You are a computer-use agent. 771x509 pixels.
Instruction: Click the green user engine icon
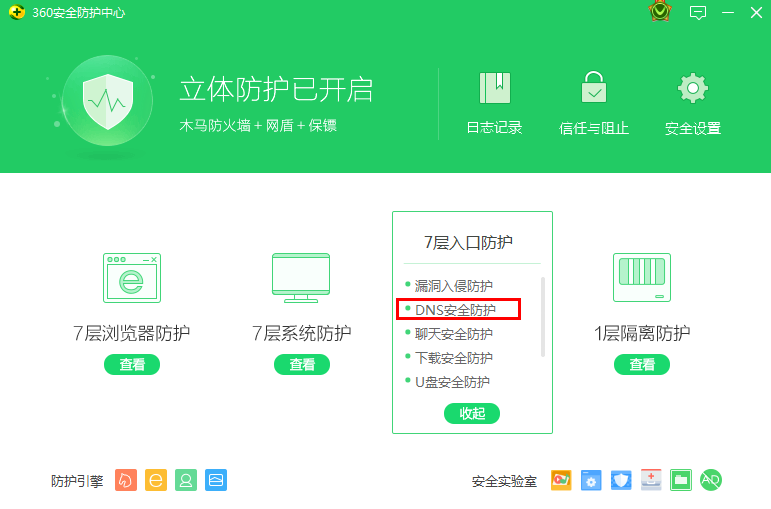pos(186,480)
